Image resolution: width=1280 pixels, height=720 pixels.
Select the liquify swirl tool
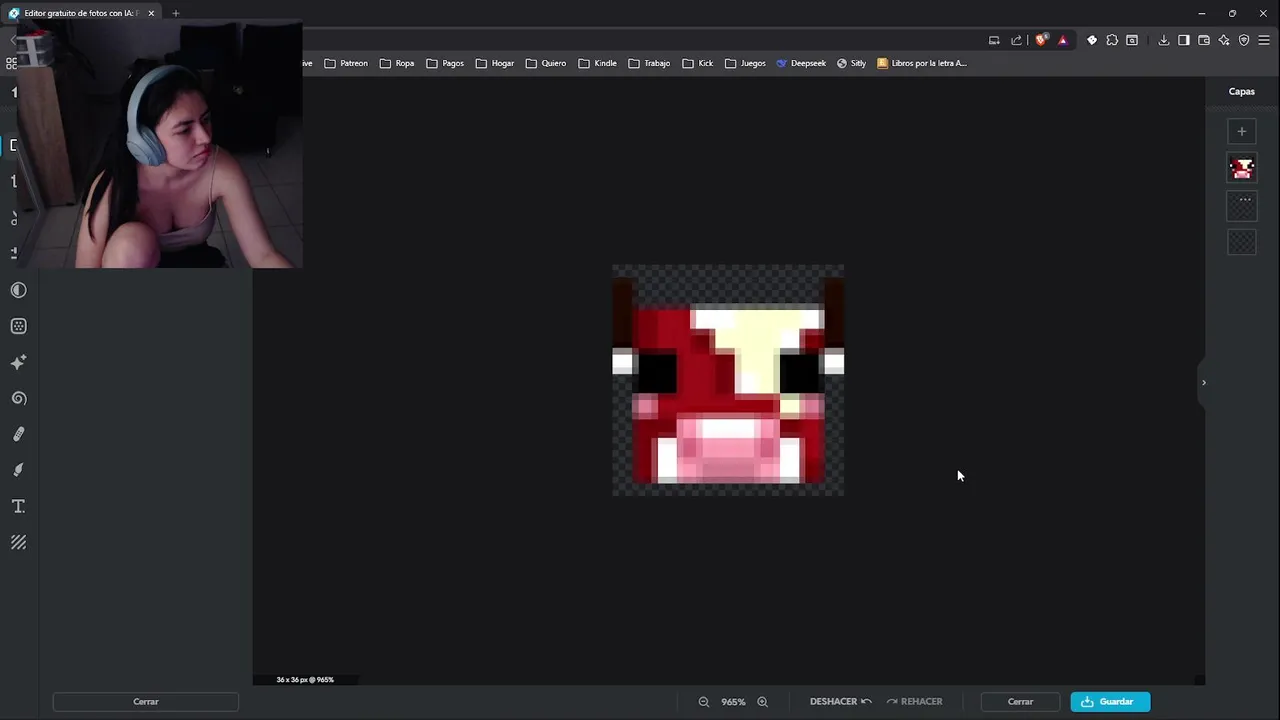(18, 398)
